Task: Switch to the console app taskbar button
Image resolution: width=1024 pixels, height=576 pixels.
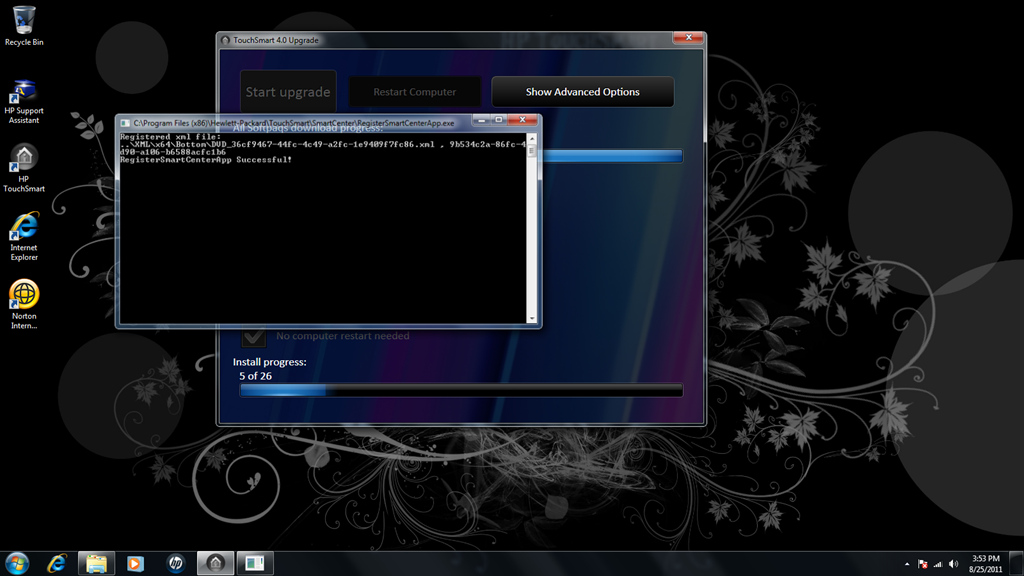Action: 255,563
